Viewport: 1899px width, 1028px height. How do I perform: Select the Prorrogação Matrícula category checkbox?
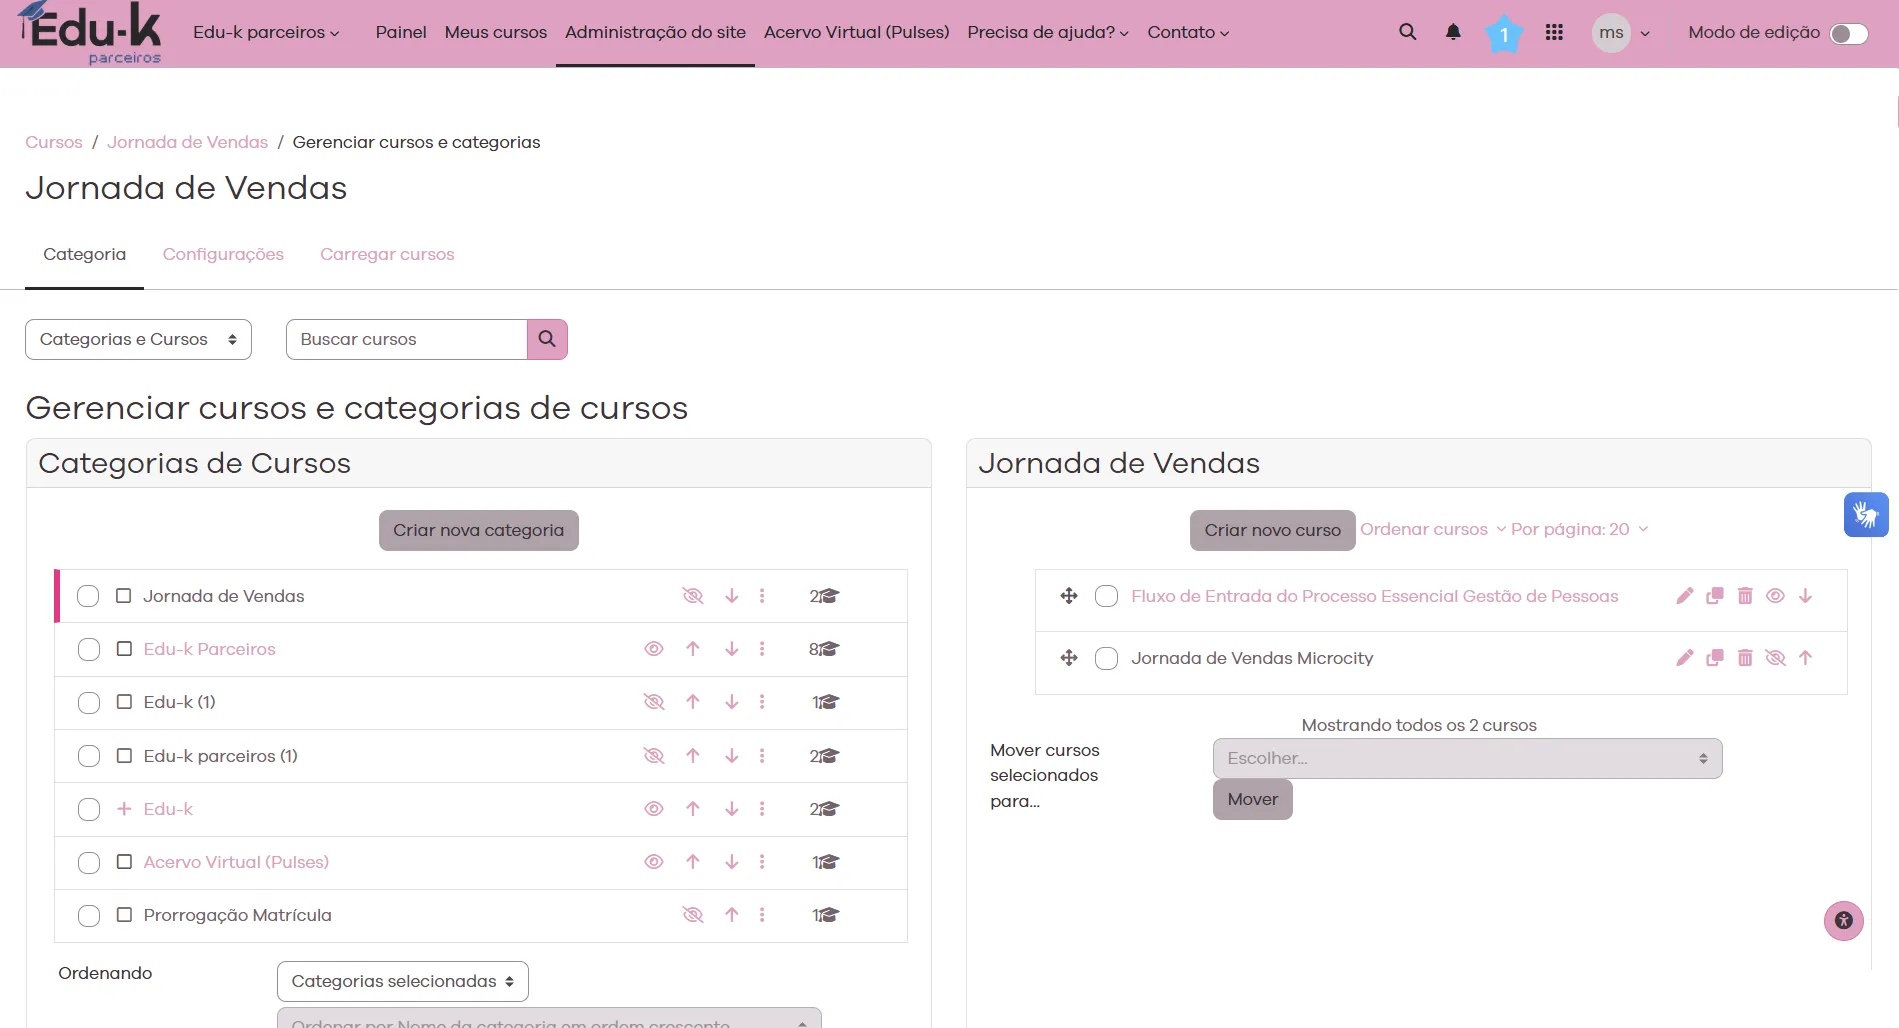coord(89,915)
